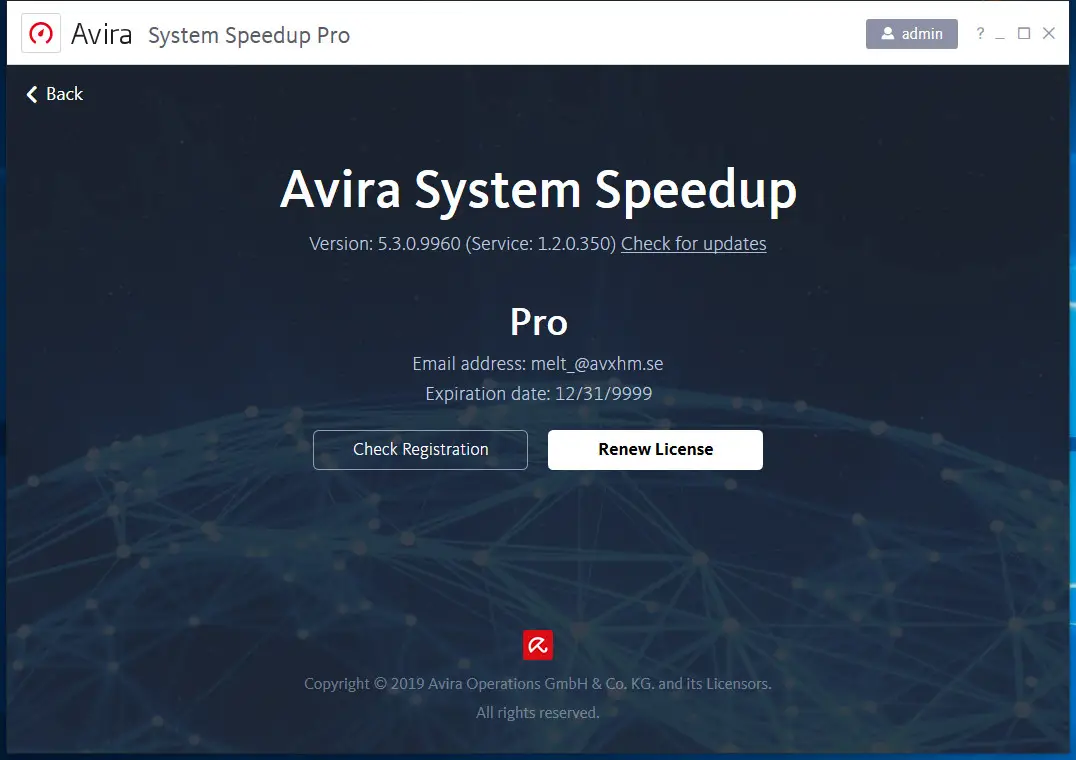Maximize the System Speedup window
The height and width of the screenshot is (760, 1076).
(1024, 34)
